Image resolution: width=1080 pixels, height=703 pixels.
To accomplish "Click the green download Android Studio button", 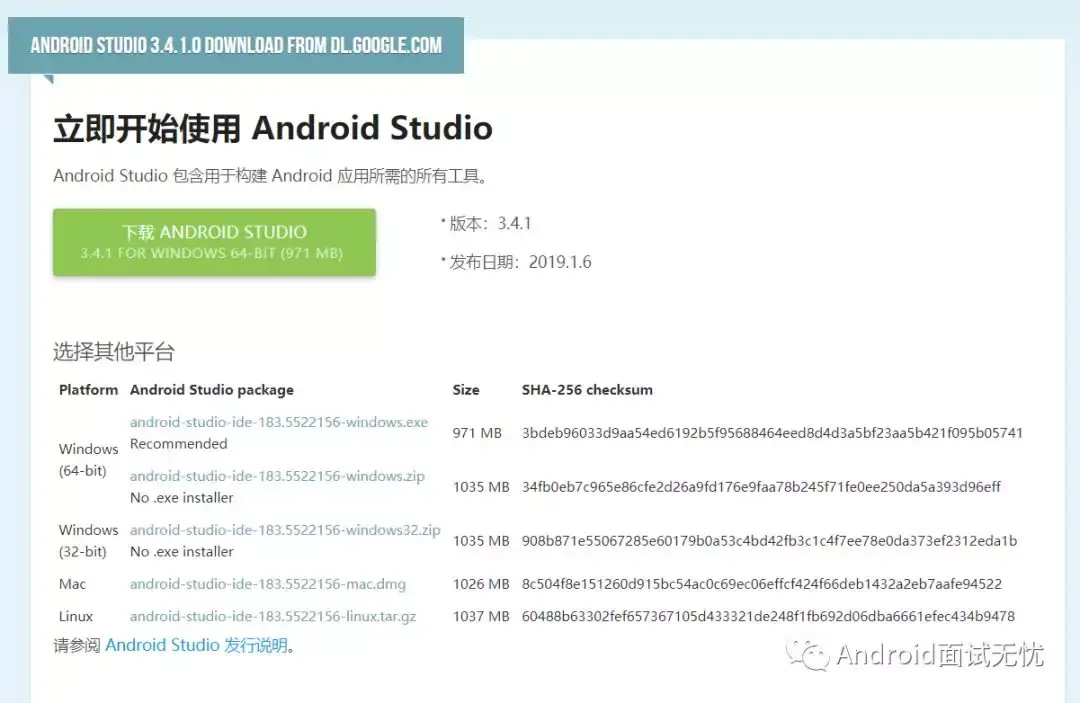I will tap(214, 242).
